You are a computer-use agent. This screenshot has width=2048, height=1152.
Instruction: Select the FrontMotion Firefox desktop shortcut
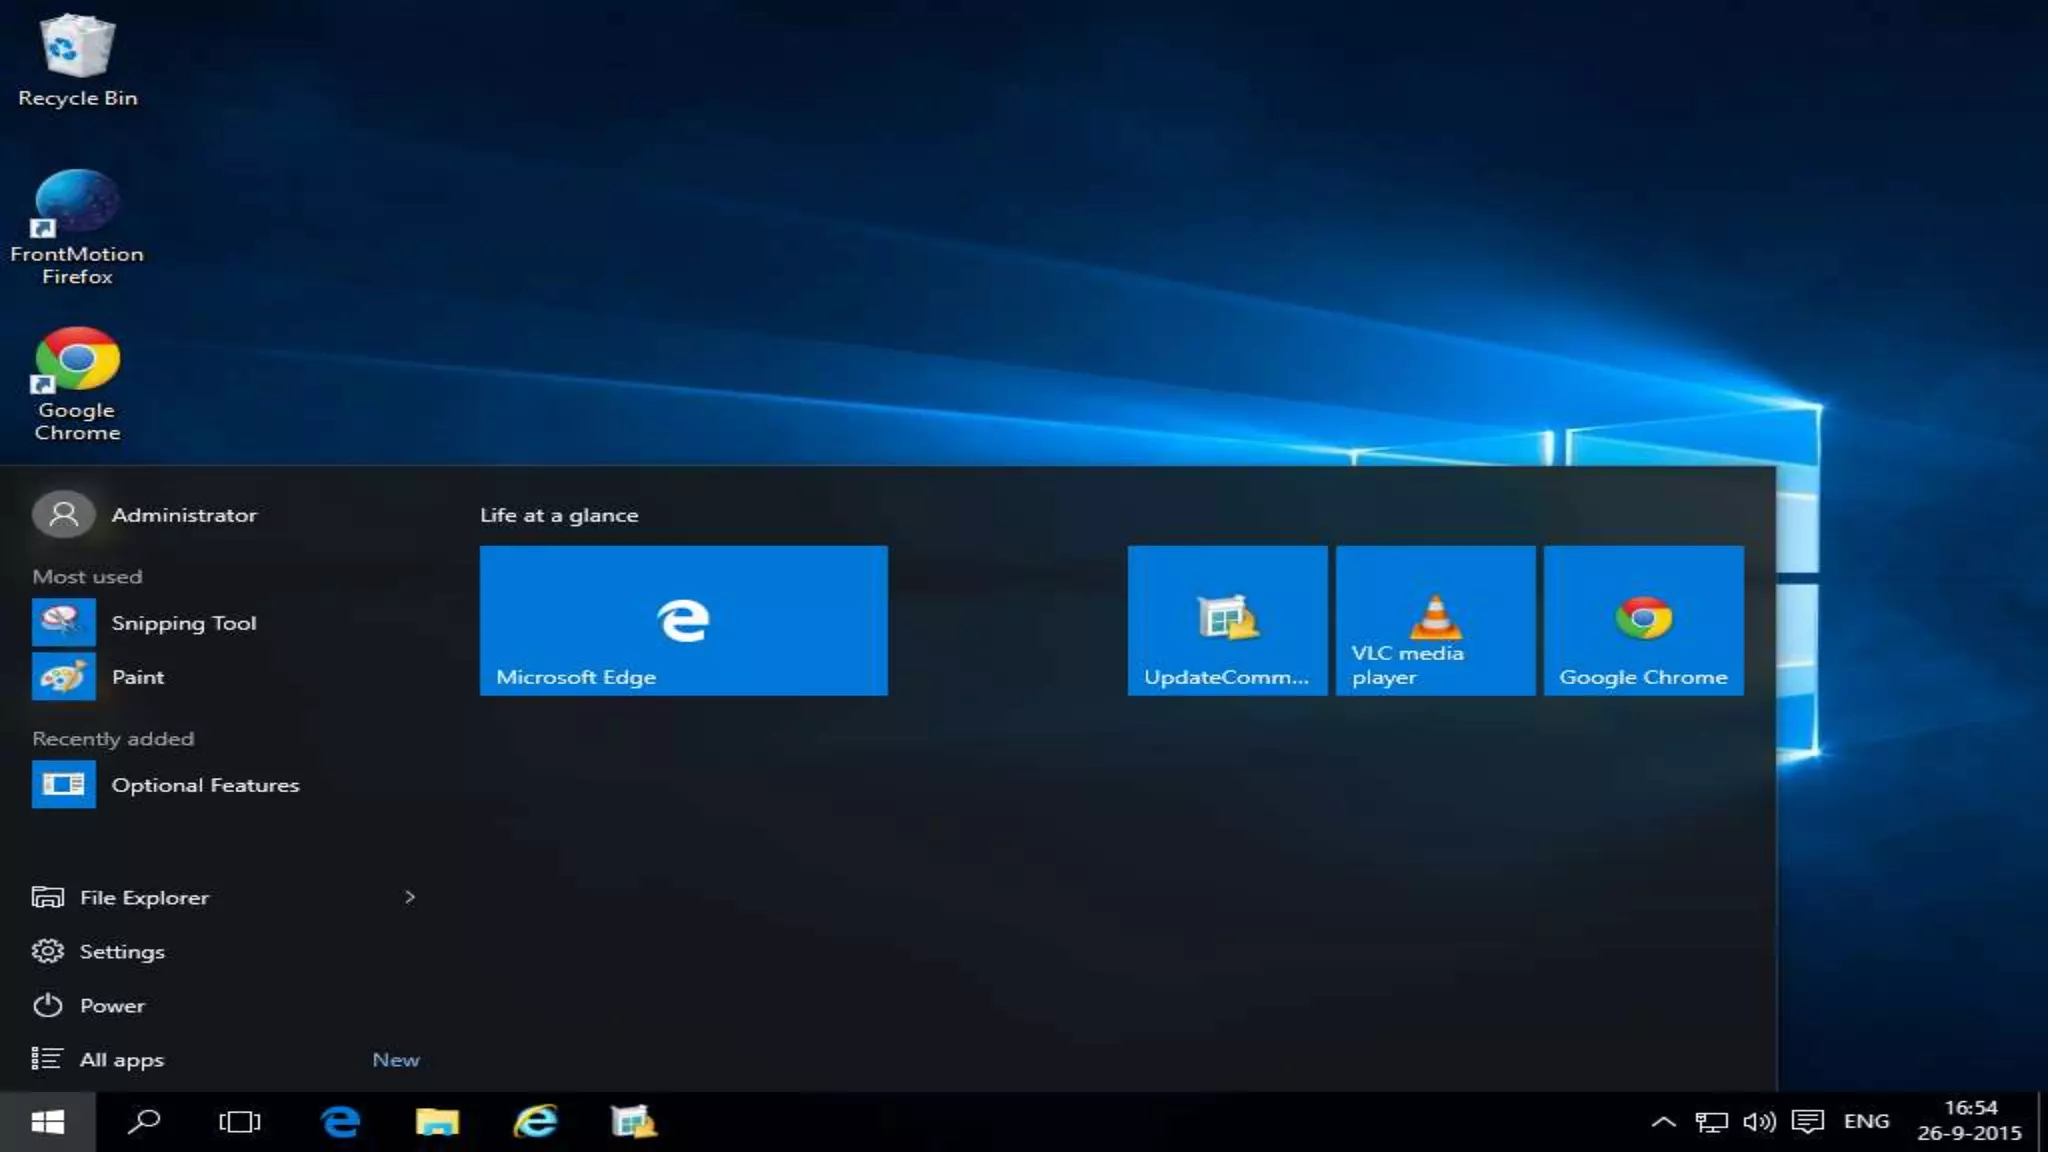click(77, 227)
